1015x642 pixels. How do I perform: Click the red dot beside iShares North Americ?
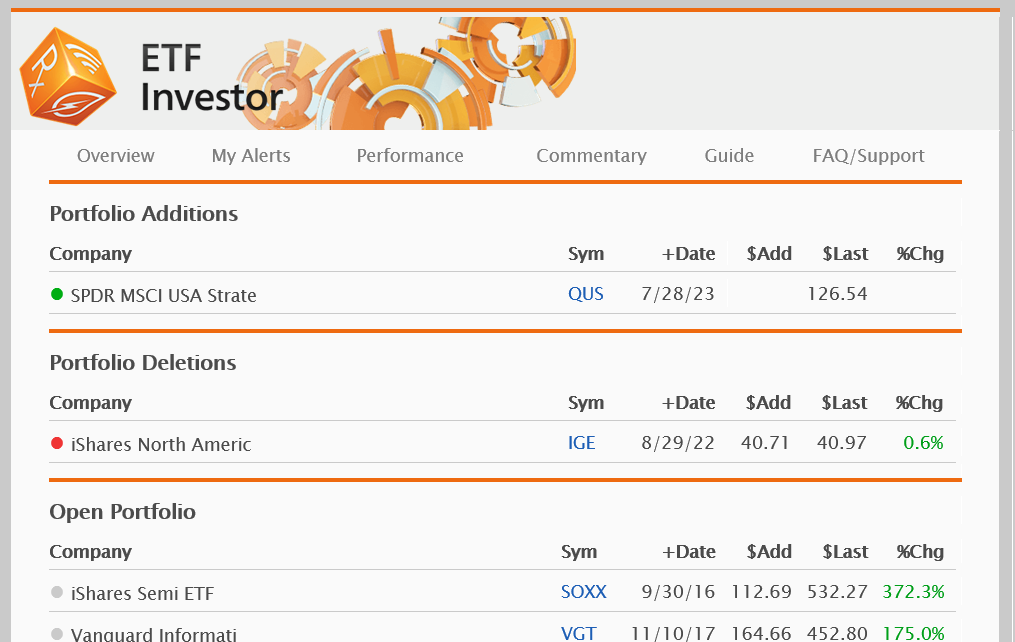click(57, 443)
